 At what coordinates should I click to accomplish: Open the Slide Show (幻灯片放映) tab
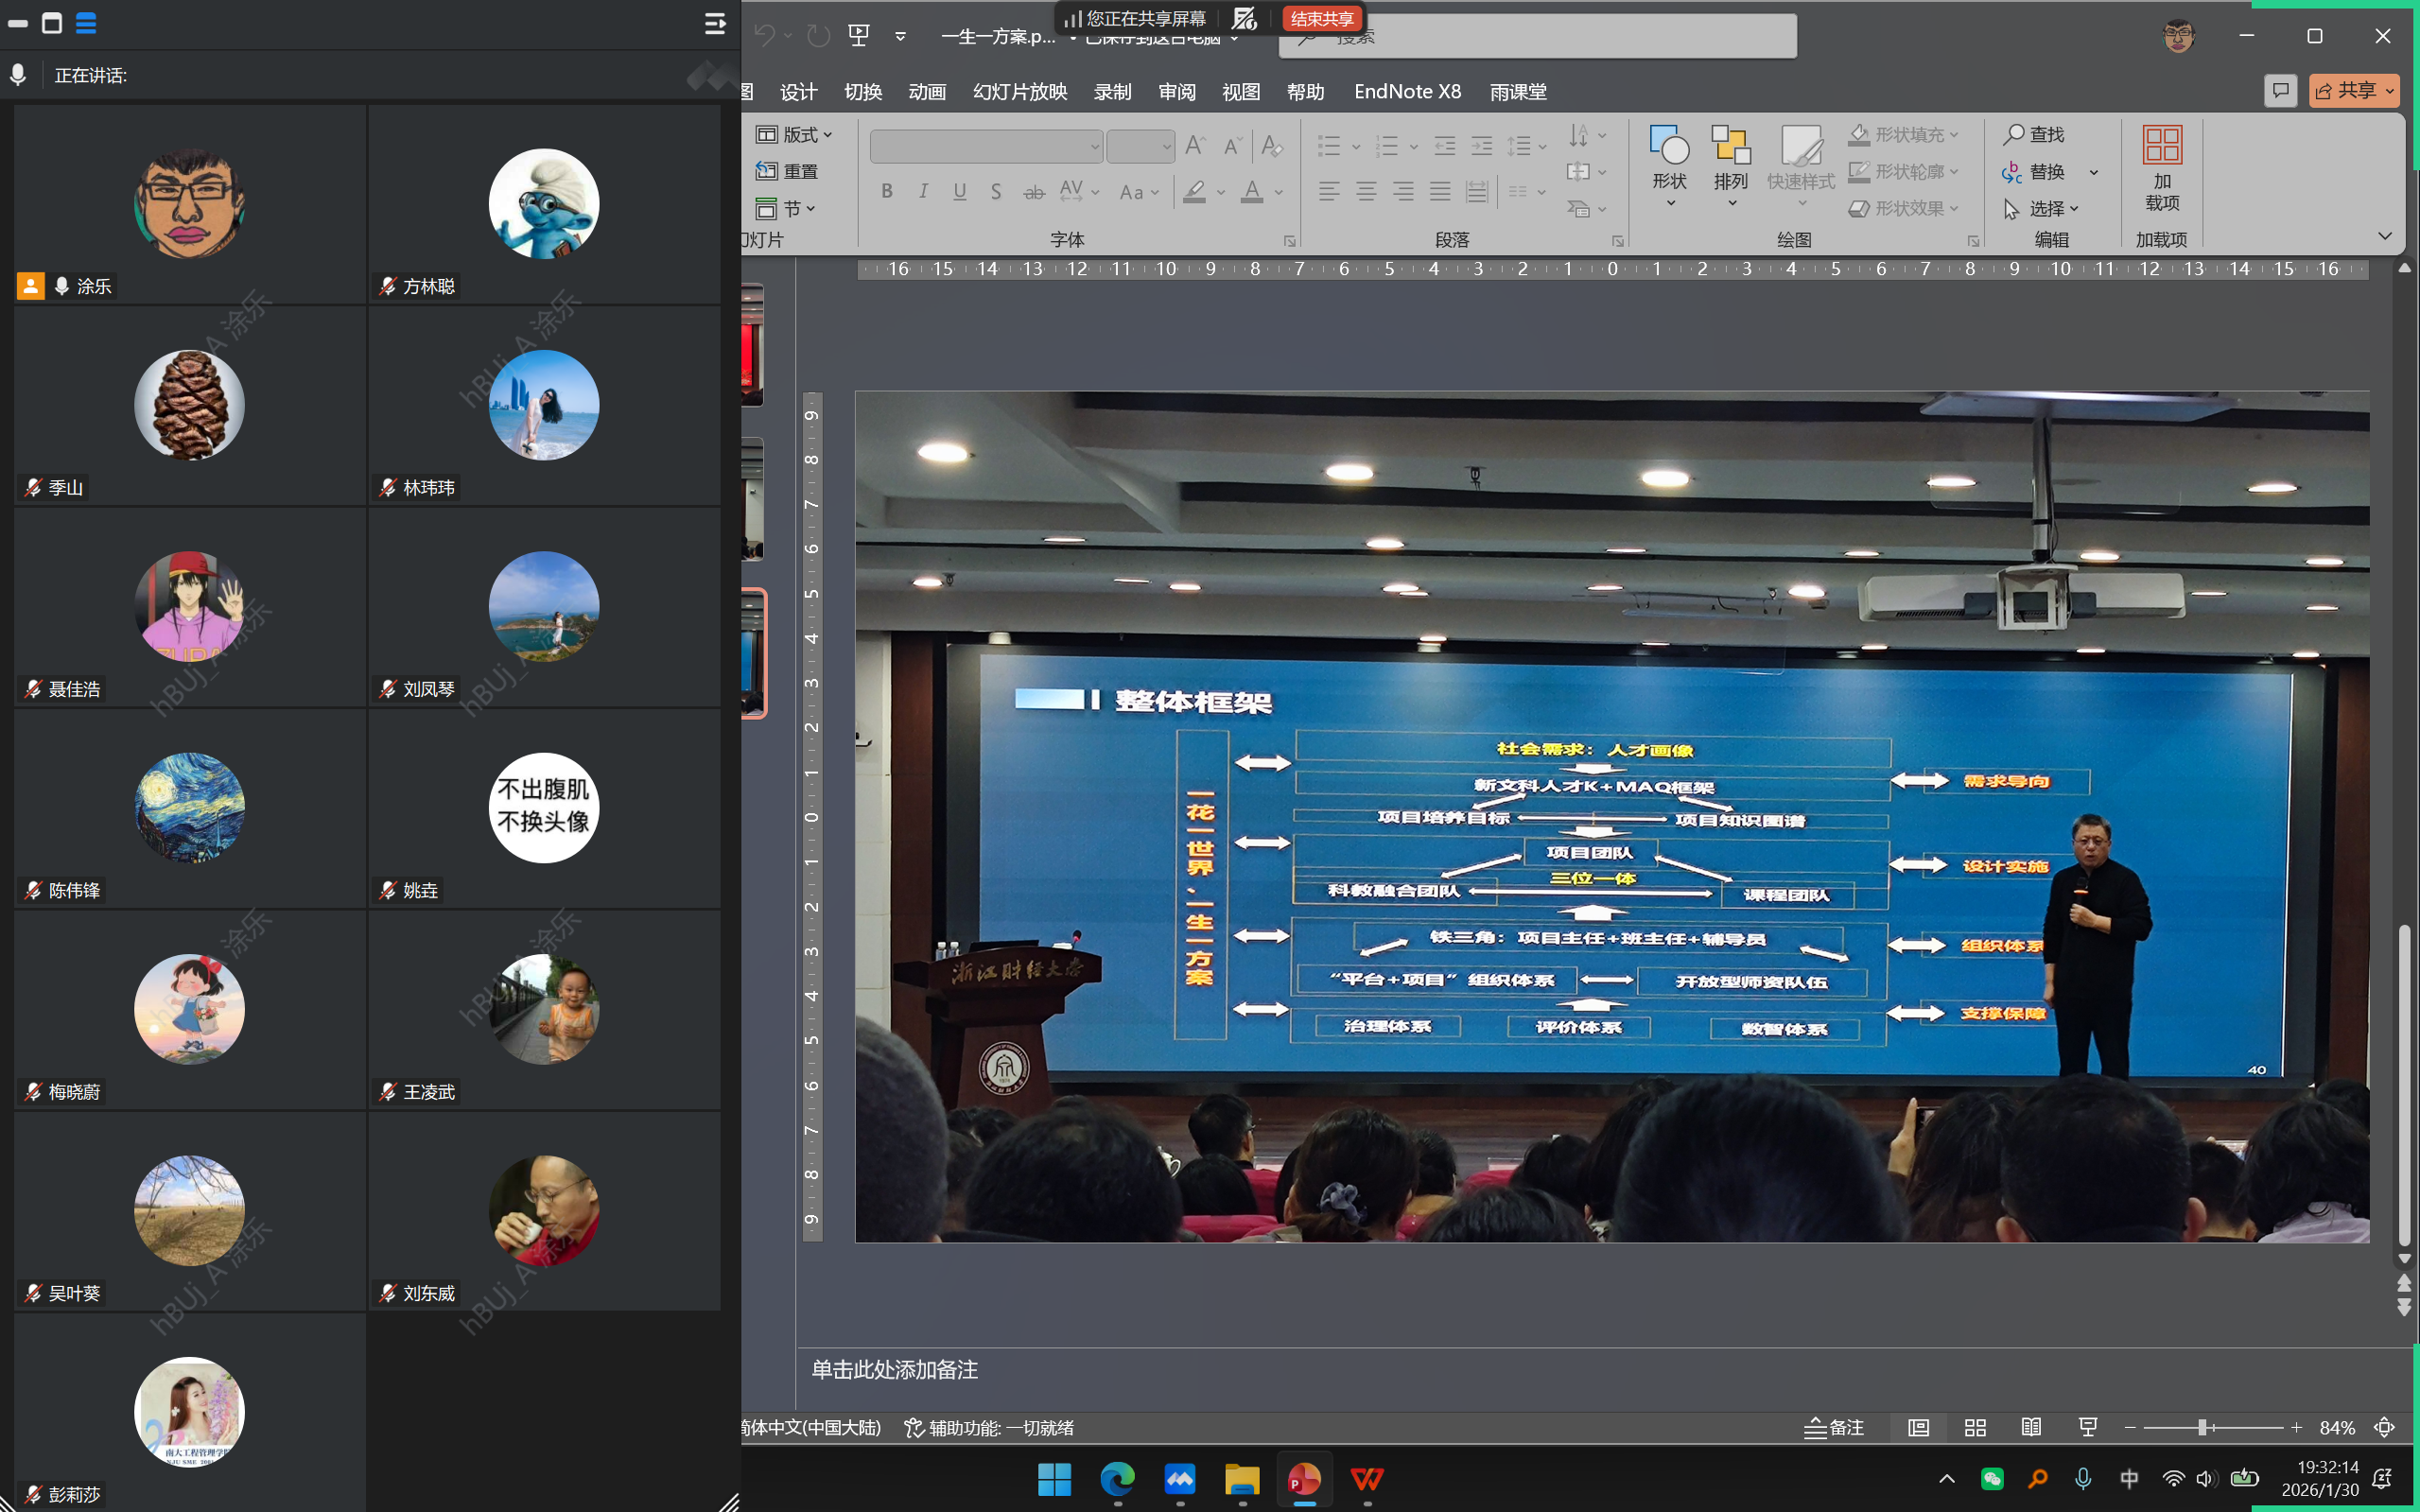click(x=1019, y=92)
